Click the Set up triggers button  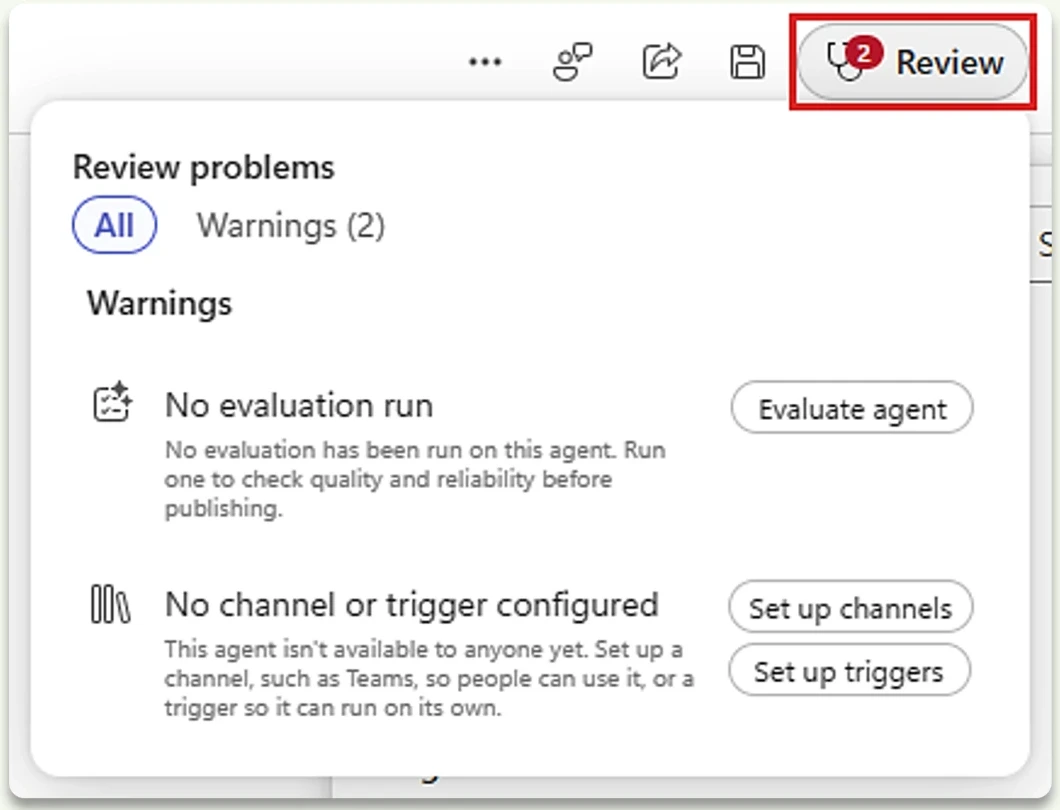[849, 670]
